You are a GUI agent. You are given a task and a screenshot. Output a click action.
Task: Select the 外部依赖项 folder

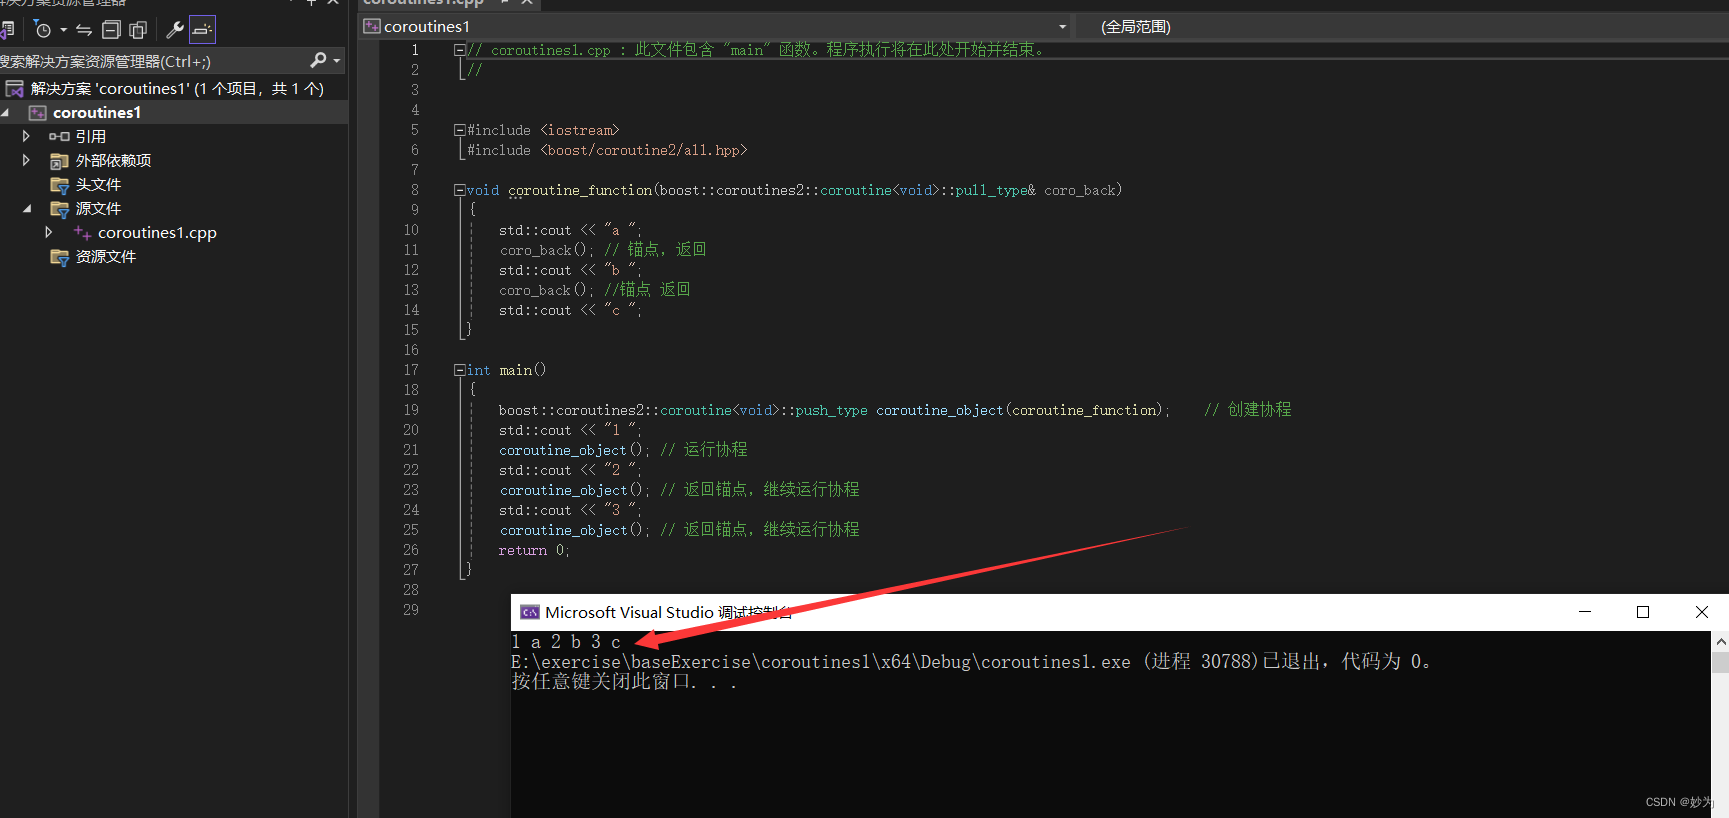113,161
